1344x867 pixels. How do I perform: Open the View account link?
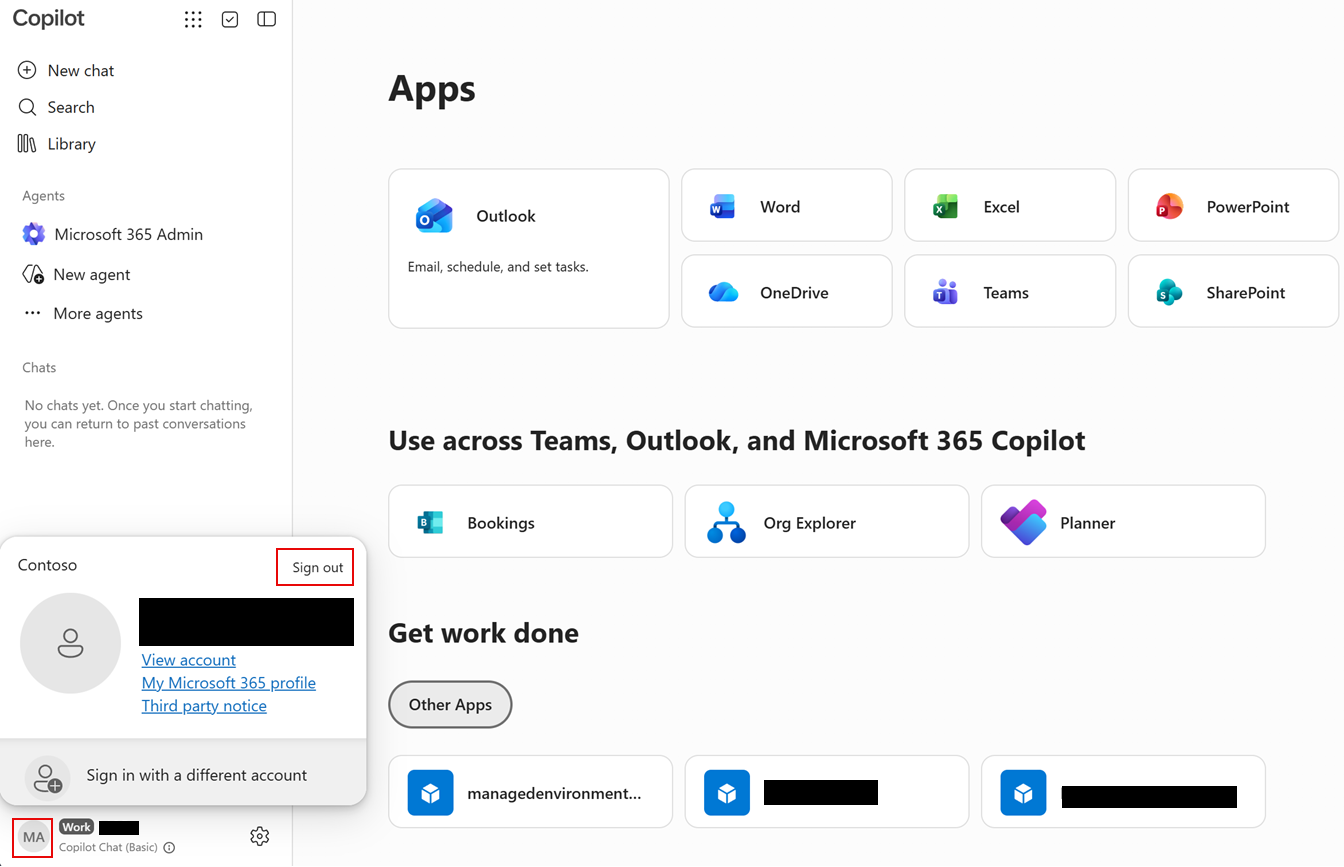[x=189, y=660]
